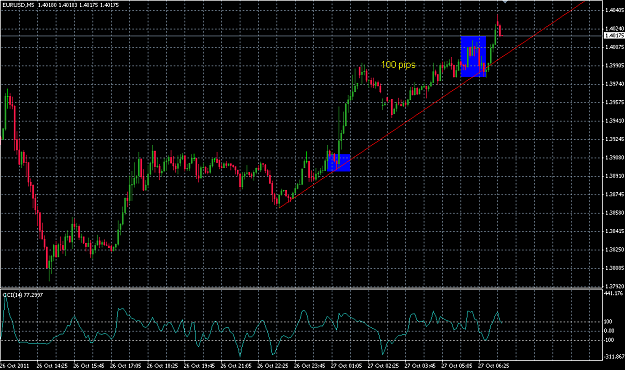Image resolution: width=625 pixels, height=370 pixels.
Task: Click the 1.39245 price scale label
Action: coord(614,139)
